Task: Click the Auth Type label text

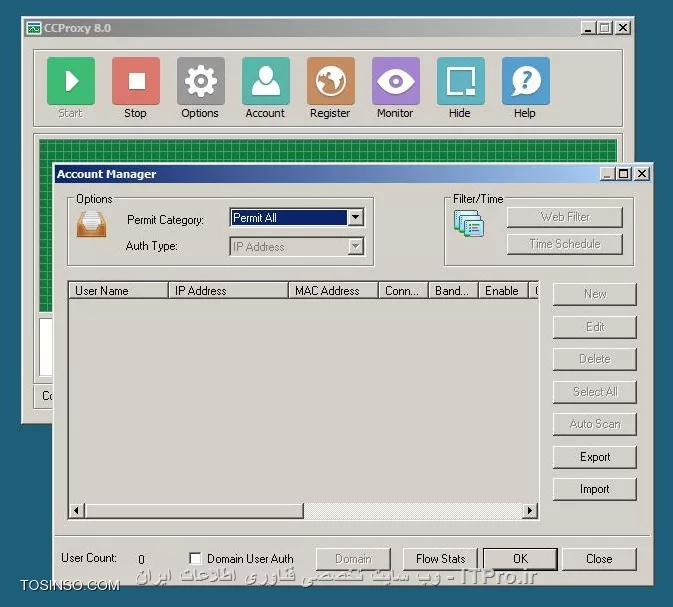Action: 152,246
